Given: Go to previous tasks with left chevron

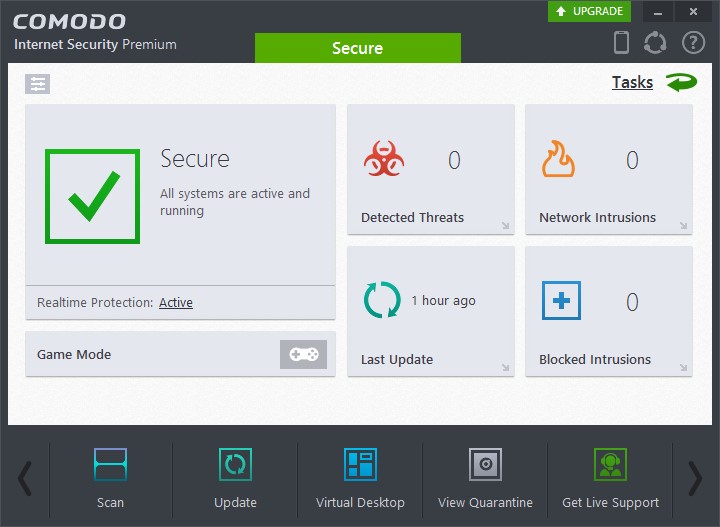Looking at the screenshot, I should (25, 479).
